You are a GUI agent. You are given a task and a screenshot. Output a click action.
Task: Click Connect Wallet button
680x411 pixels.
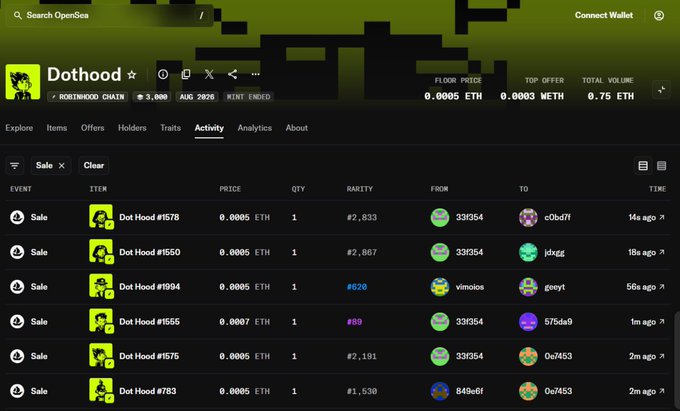(604, 15)
